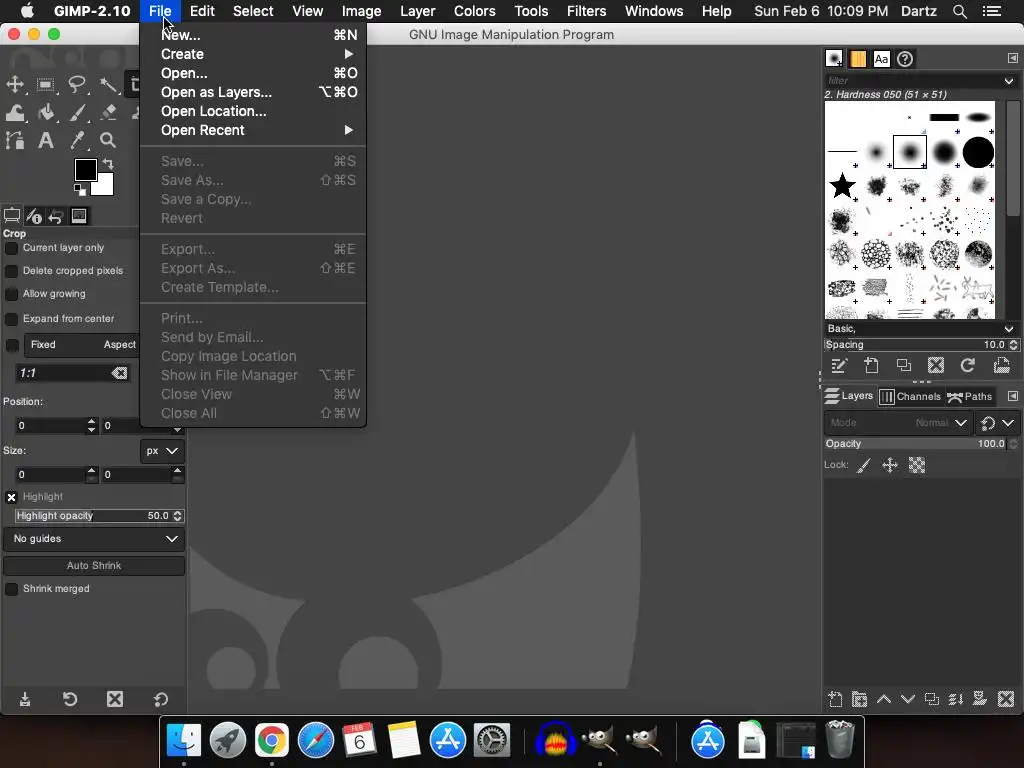The height and width of the screenshot is (768, 1024).
Task: Lock pixels brush icon in Layers
Action: point(863,466)
